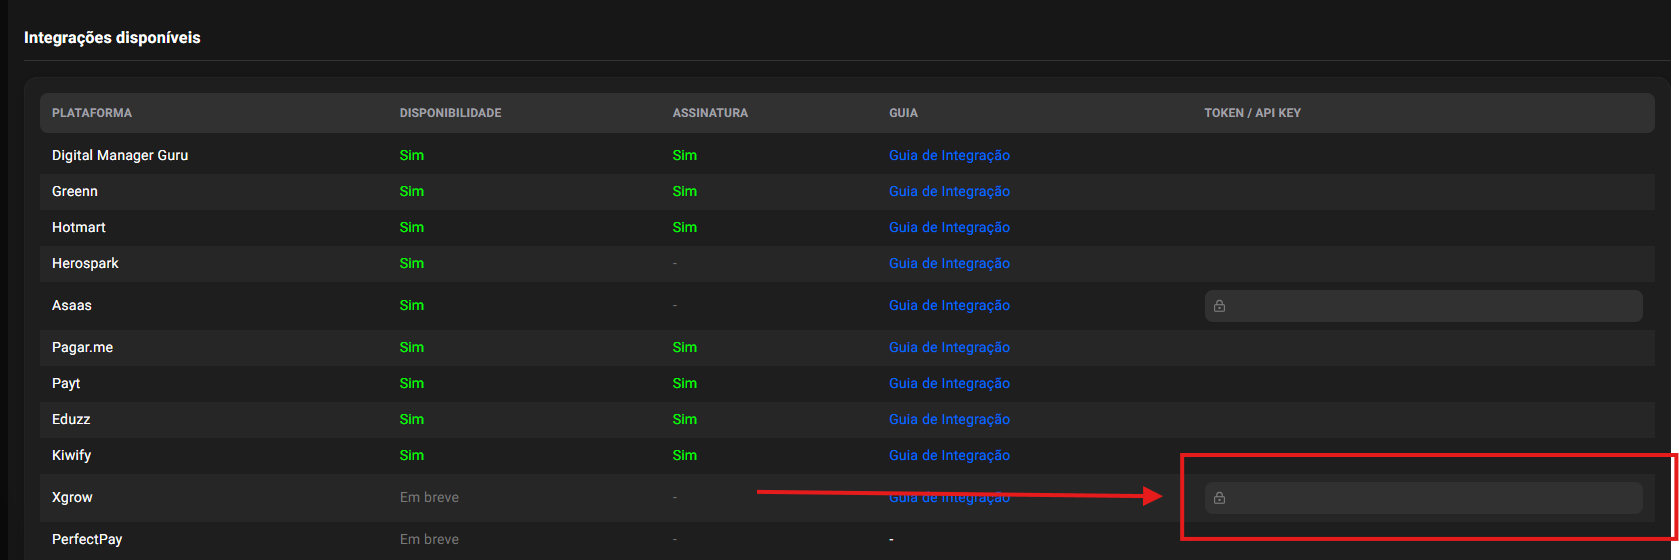Screen dimensions: 1679x560
Task: Select the Eduzz platform name
Action: coord(71,419)
